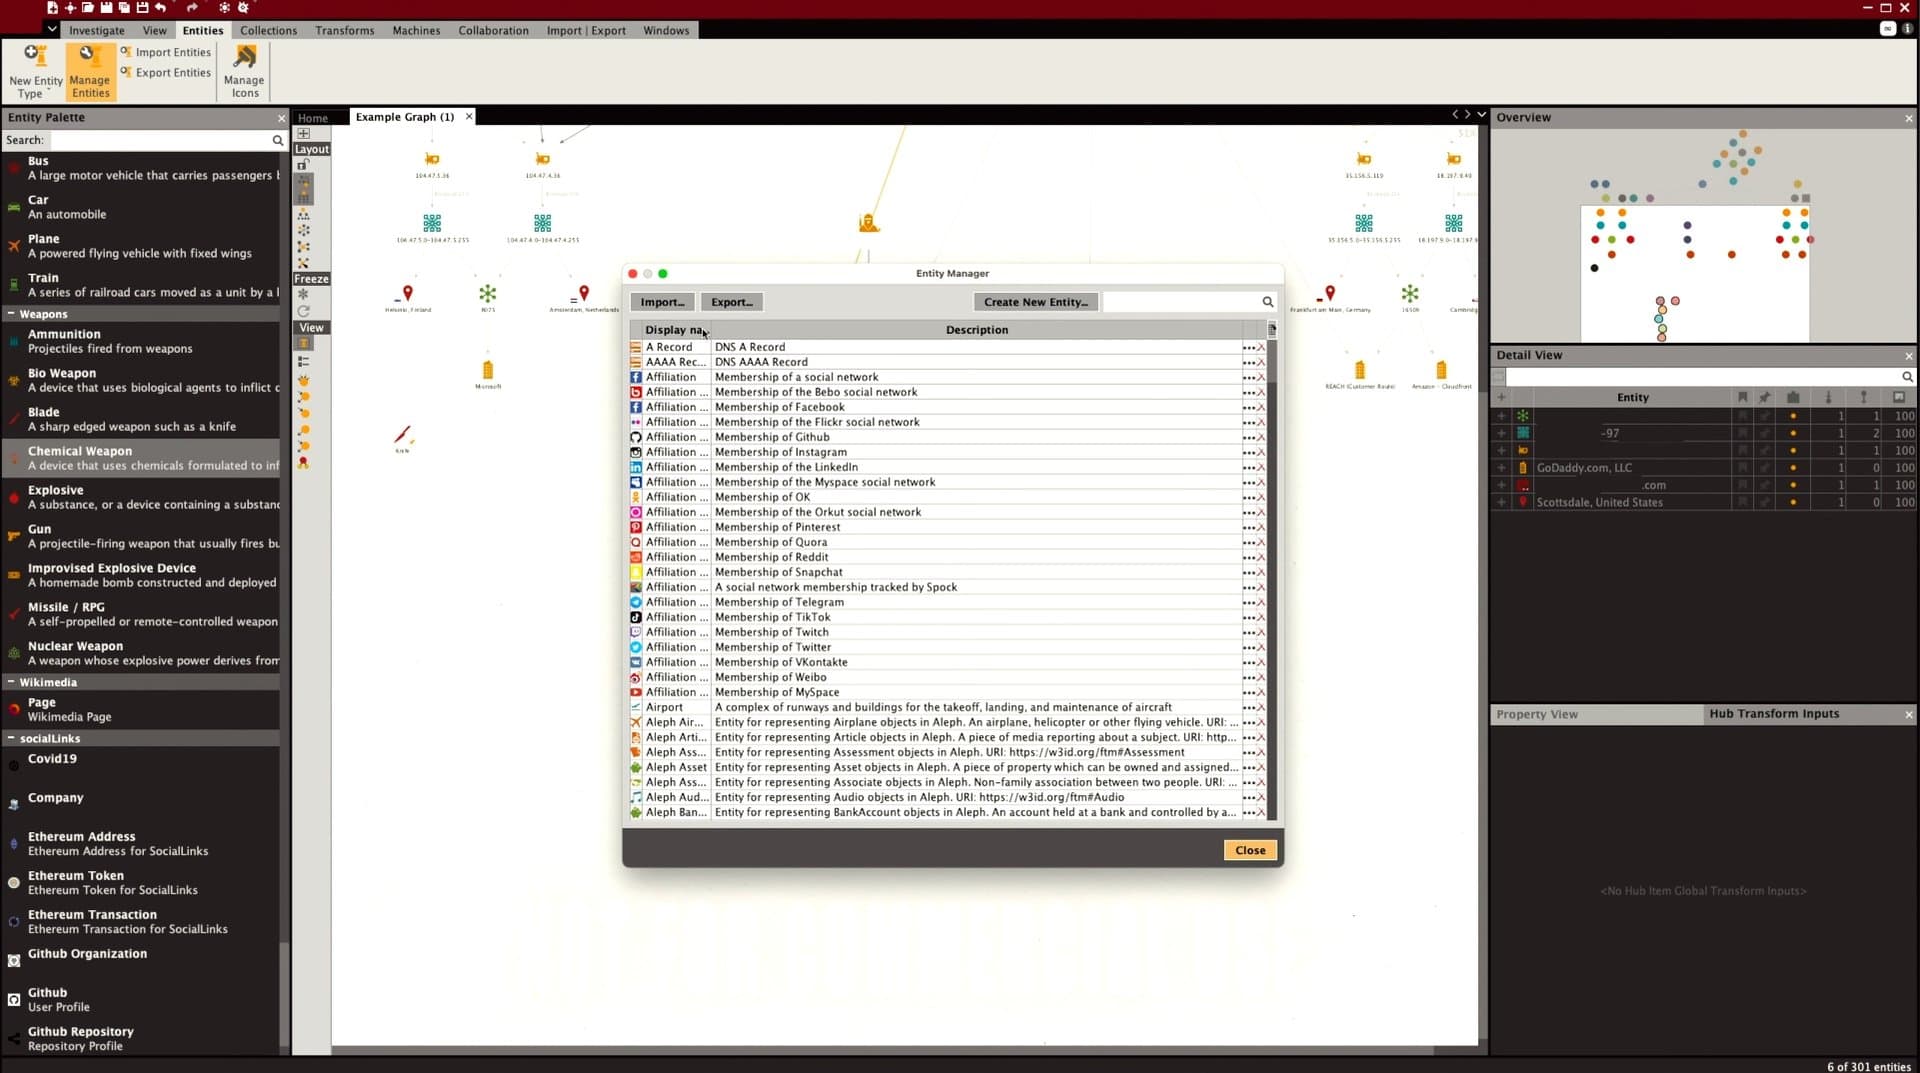Open the Machines ribbon tab

pyautogui.click(x=416, y=30)
